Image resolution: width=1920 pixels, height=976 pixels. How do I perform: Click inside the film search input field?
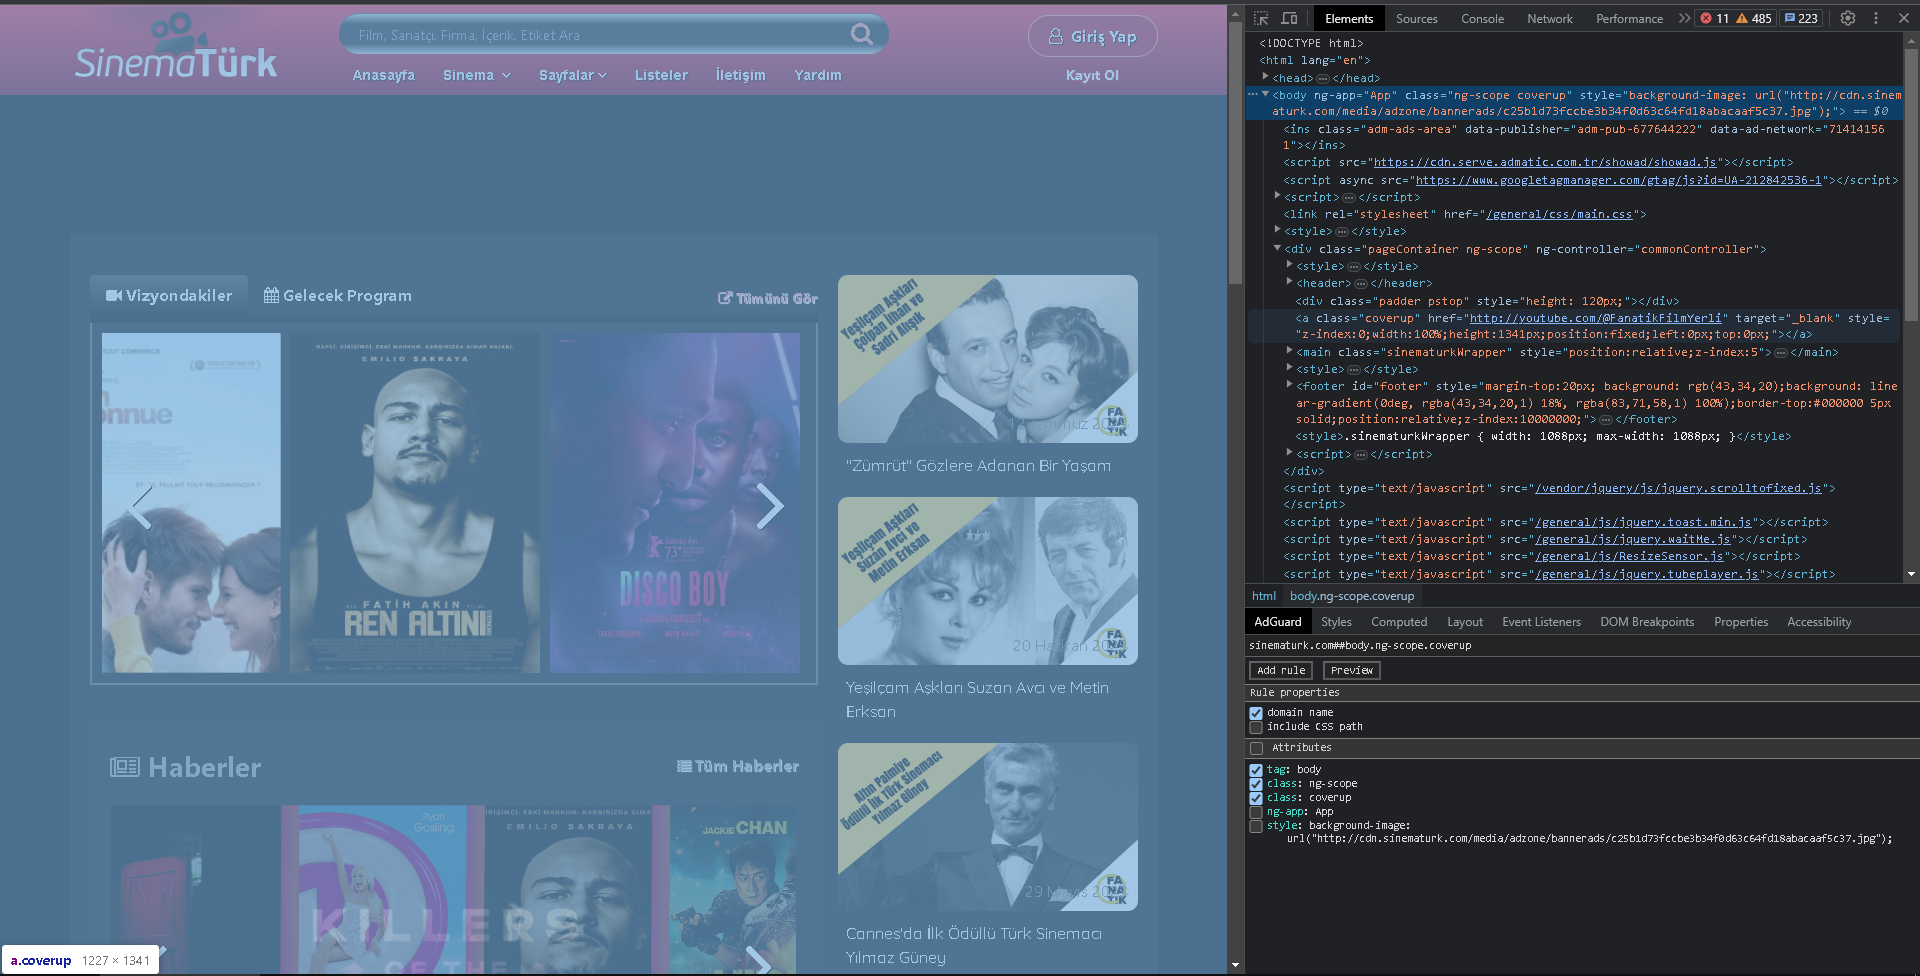pyautogui.click(x=600, y=34)
